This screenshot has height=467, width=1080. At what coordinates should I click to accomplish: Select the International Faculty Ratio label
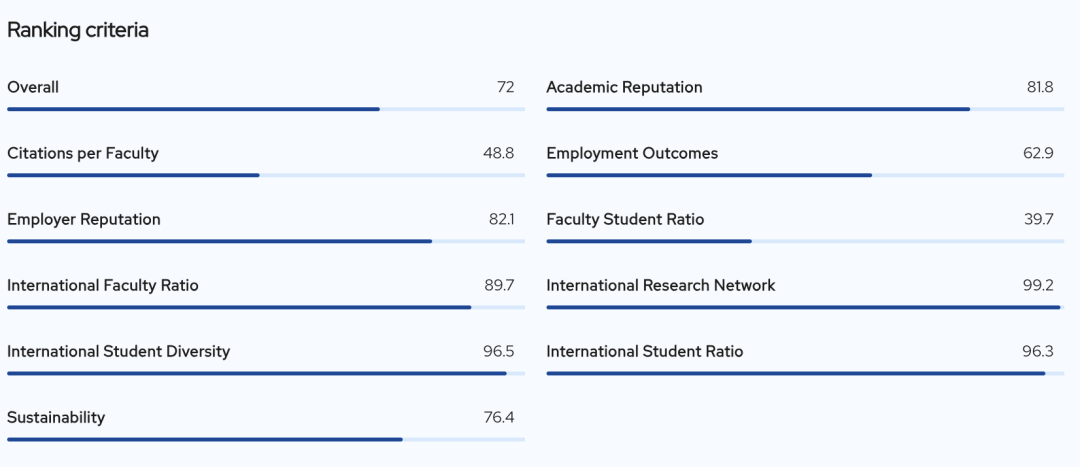(103, 285)
